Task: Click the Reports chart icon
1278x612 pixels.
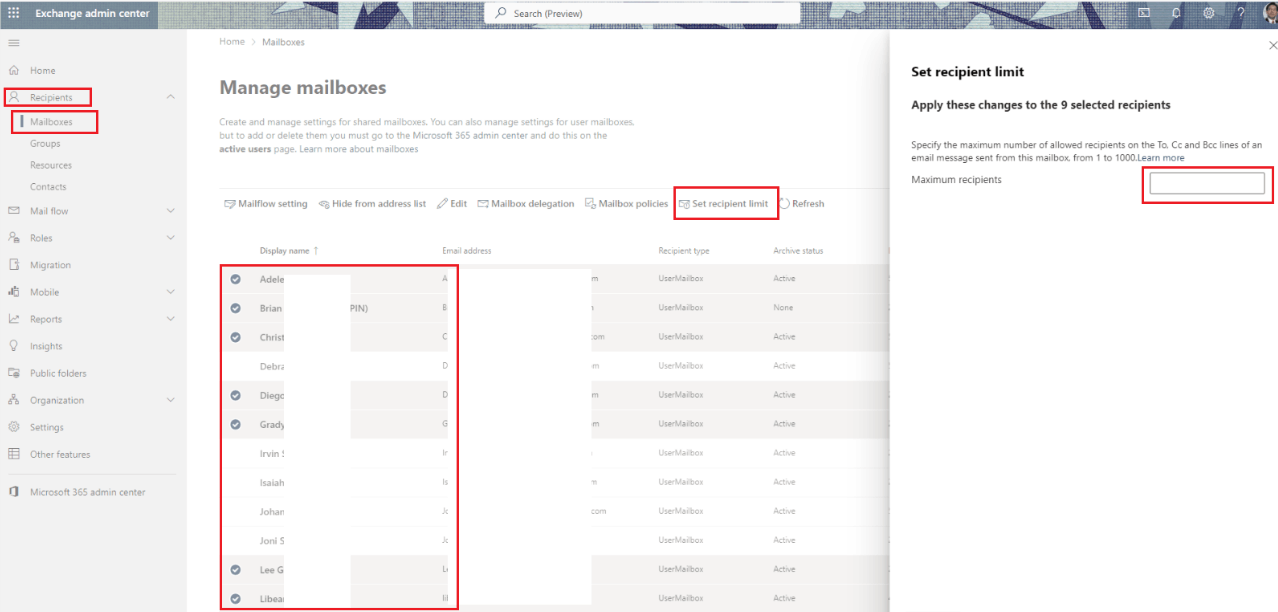Action: pyautogui.click(x=14, y=319)
